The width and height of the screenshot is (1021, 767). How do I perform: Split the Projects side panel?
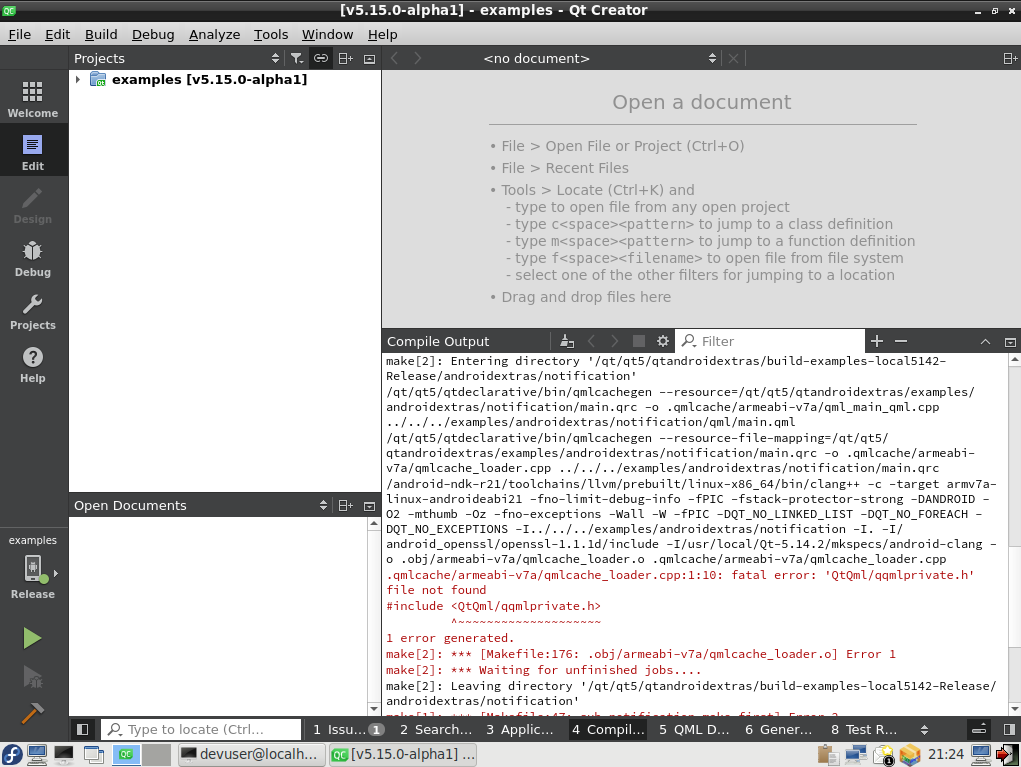click(x=346, y=59)
